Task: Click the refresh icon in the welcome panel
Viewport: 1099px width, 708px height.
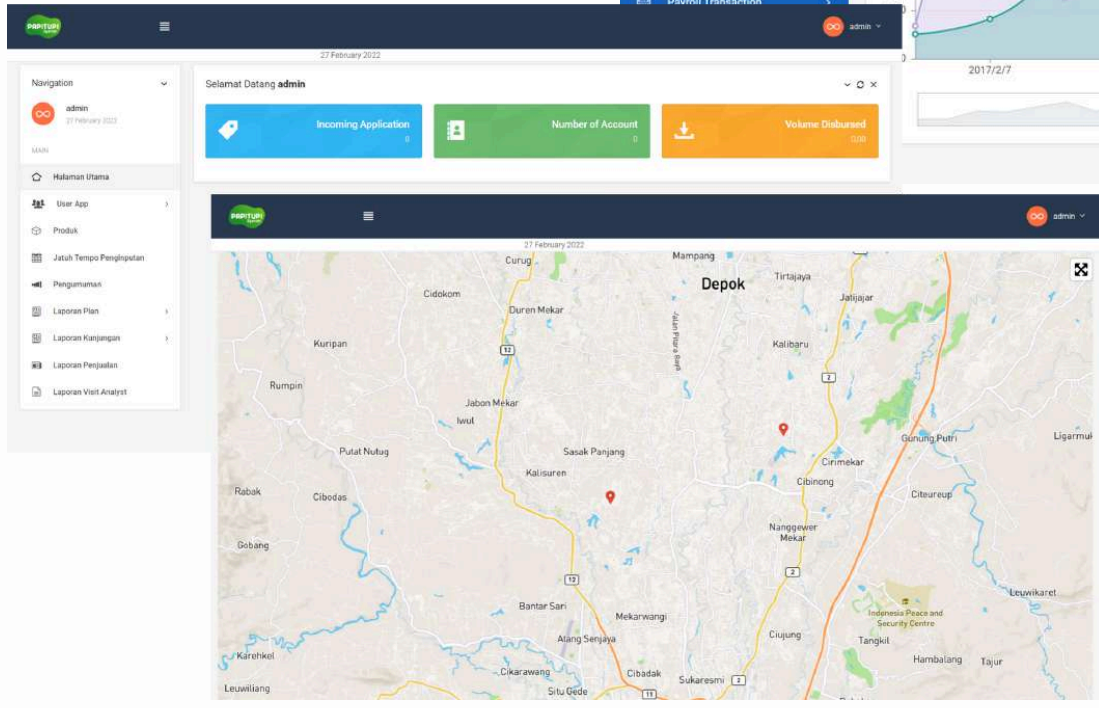Action: (x=860, y=85)
